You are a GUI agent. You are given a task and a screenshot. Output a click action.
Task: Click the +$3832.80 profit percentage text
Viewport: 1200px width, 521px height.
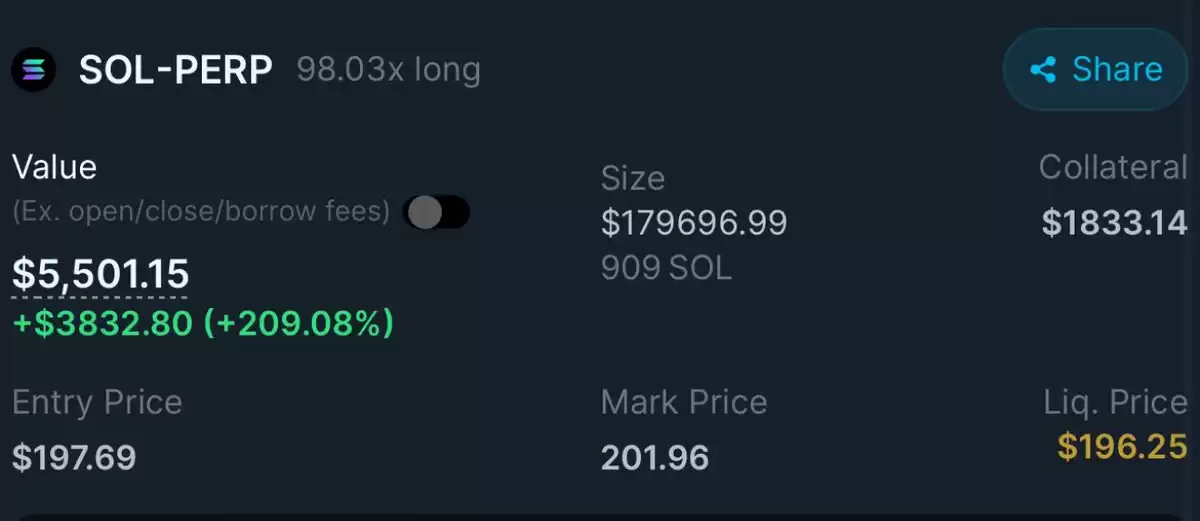pyautogui.click(x=203, y=324)
